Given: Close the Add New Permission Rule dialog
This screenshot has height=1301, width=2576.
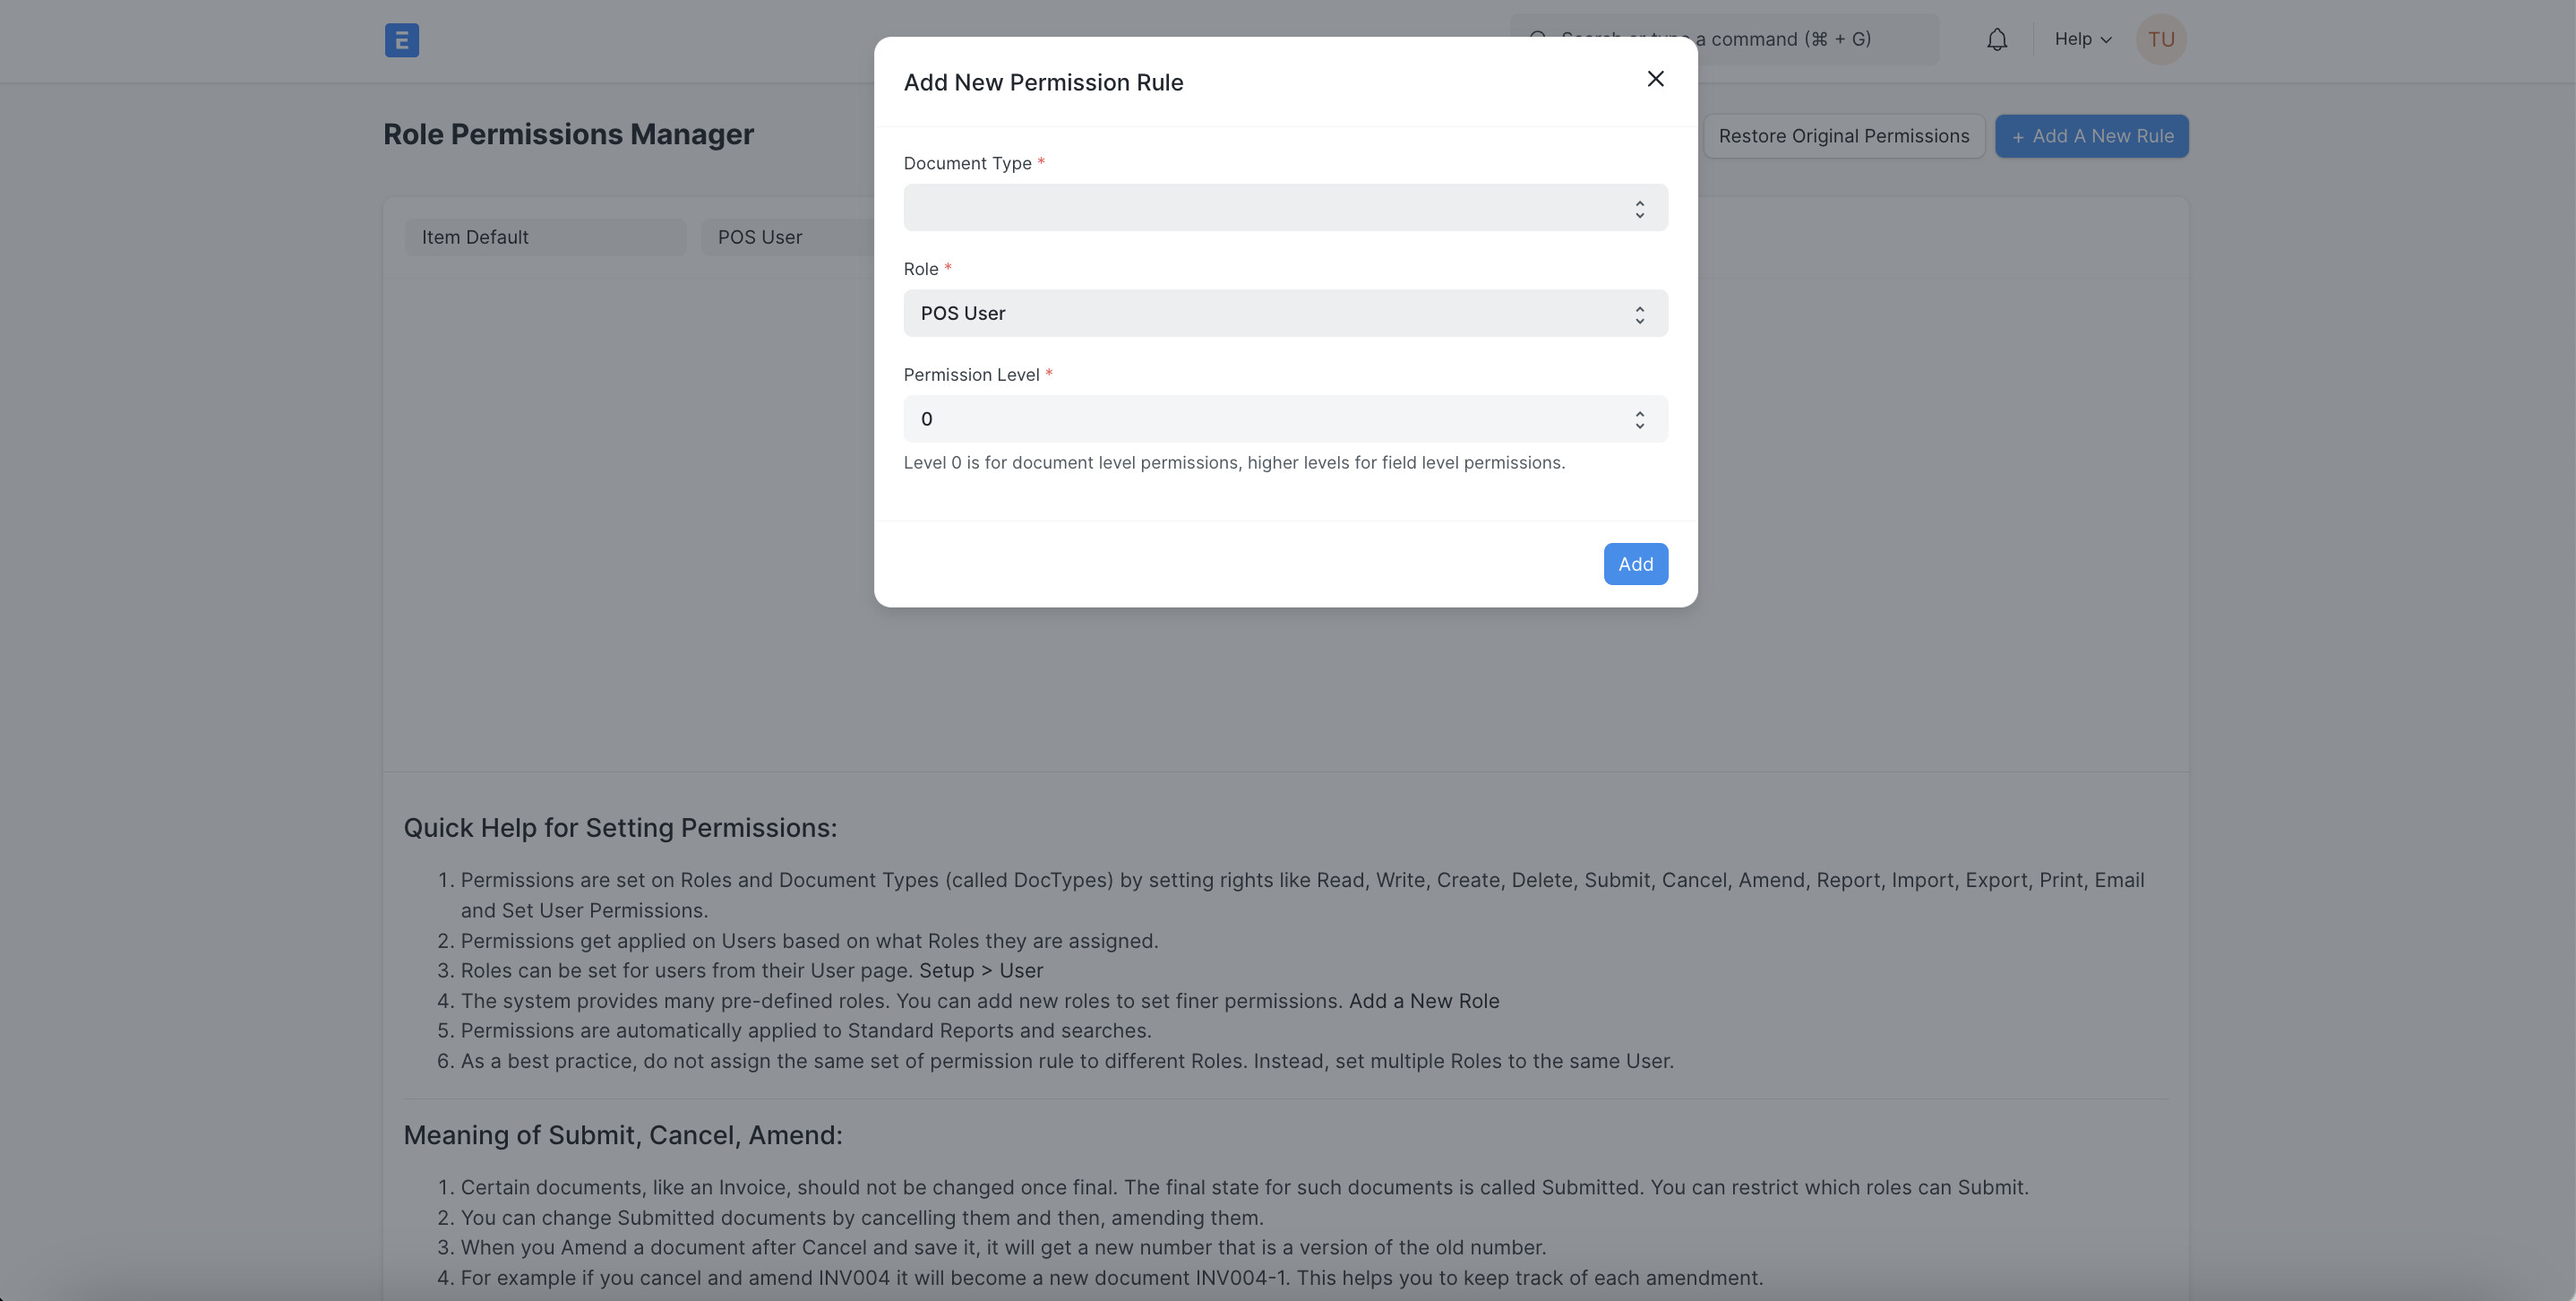Looking at the screenshot, I should 1655,79.
